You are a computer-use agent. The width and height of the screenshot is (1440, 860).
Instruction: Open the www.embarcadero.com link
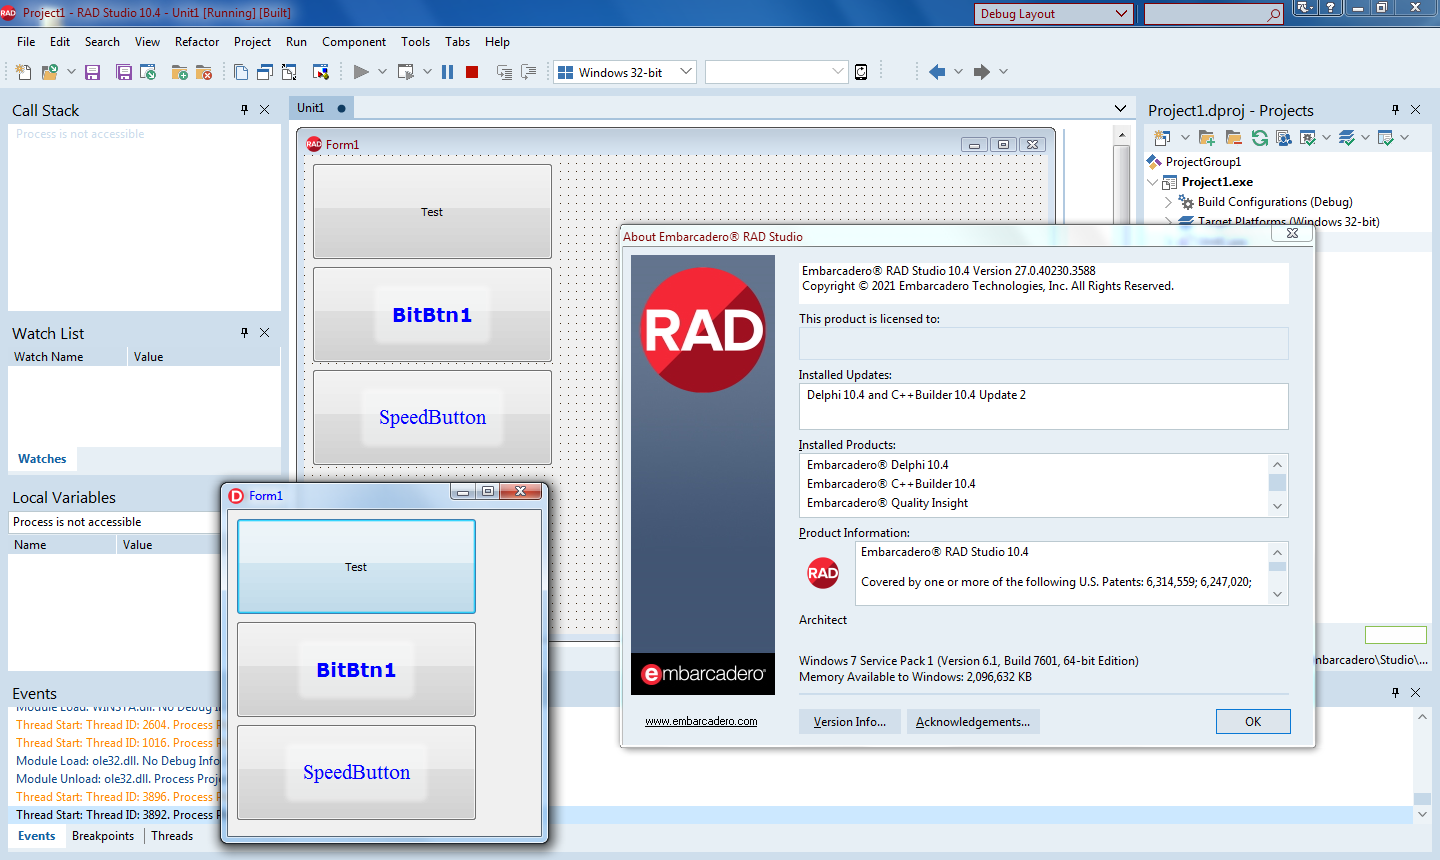click(701, 722)
